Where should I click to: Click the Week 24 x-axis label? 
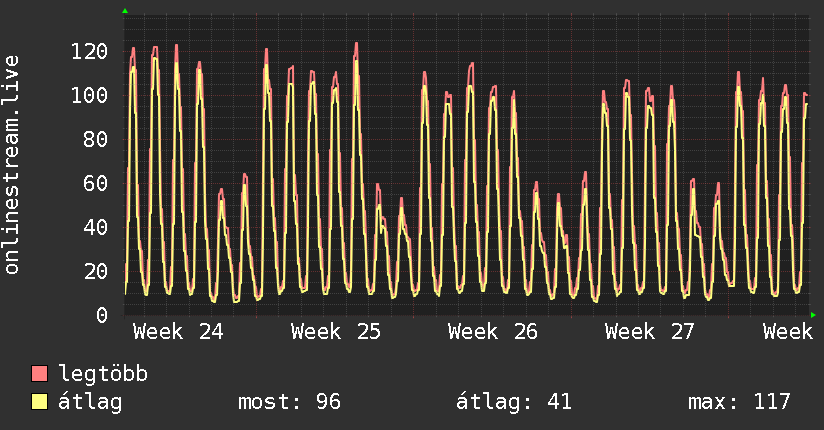[x=178, y=332]
